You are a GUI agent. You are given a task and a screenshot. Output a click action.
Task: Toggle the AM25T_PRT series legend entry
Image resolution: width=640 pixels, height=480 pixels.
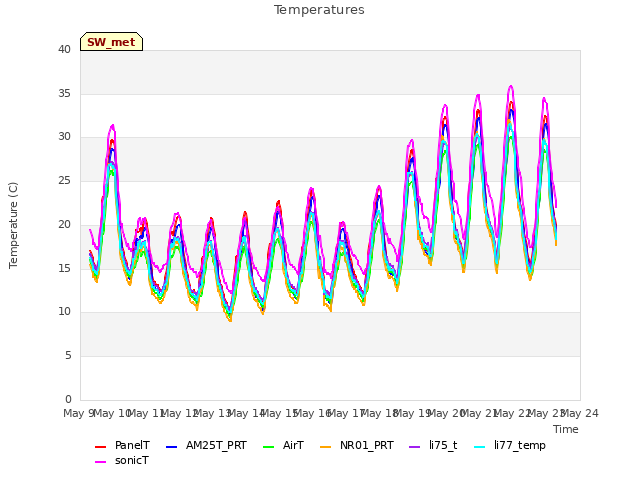[207, 445]
